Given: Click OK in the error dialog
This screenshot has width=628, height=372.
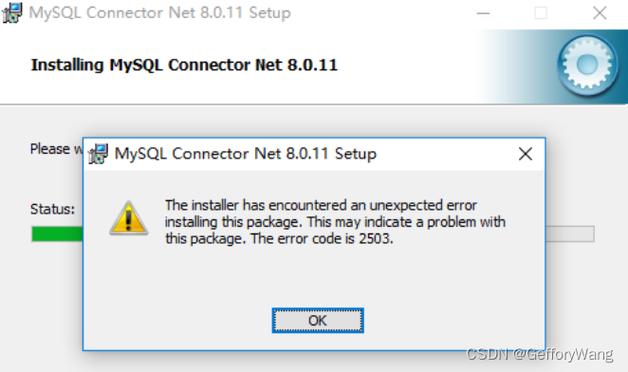Looking at the screenshot, I should 318,320.
